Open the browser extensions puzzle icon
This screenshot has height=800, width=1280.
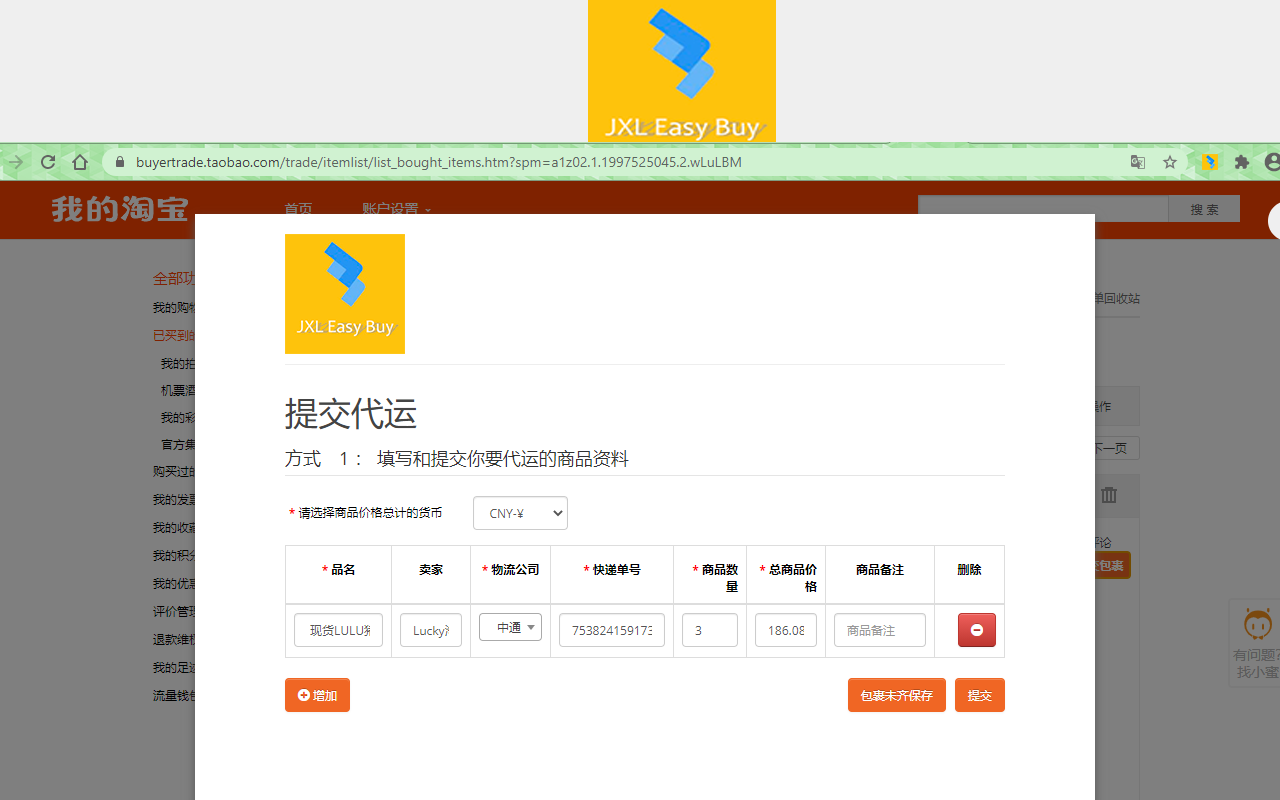[1242, 162]
